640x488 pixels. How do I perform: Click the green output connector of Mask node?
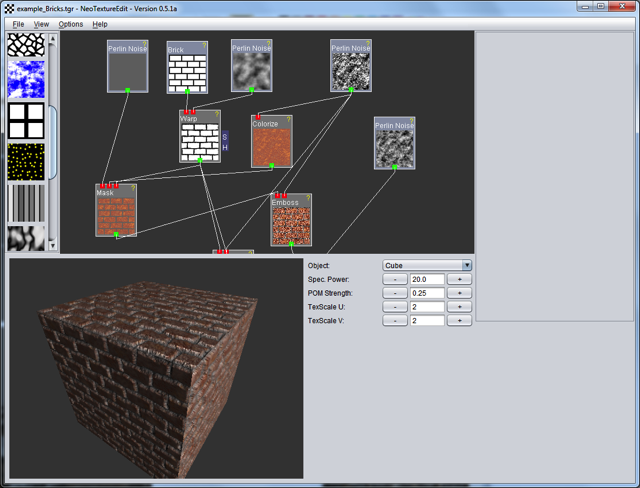[116, 234]
